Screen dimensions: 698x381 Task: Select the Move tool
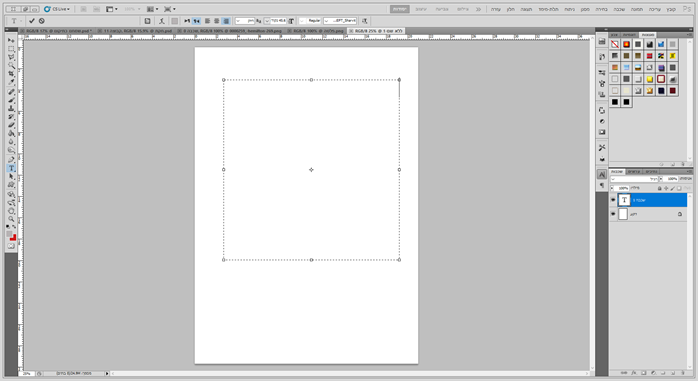(x=11, y=41)
